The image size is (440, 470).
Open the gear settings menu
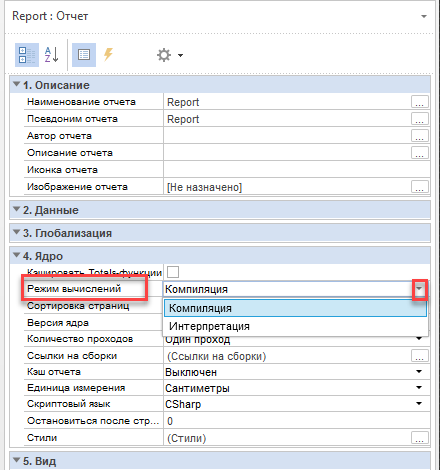click(x=170, y=55)
